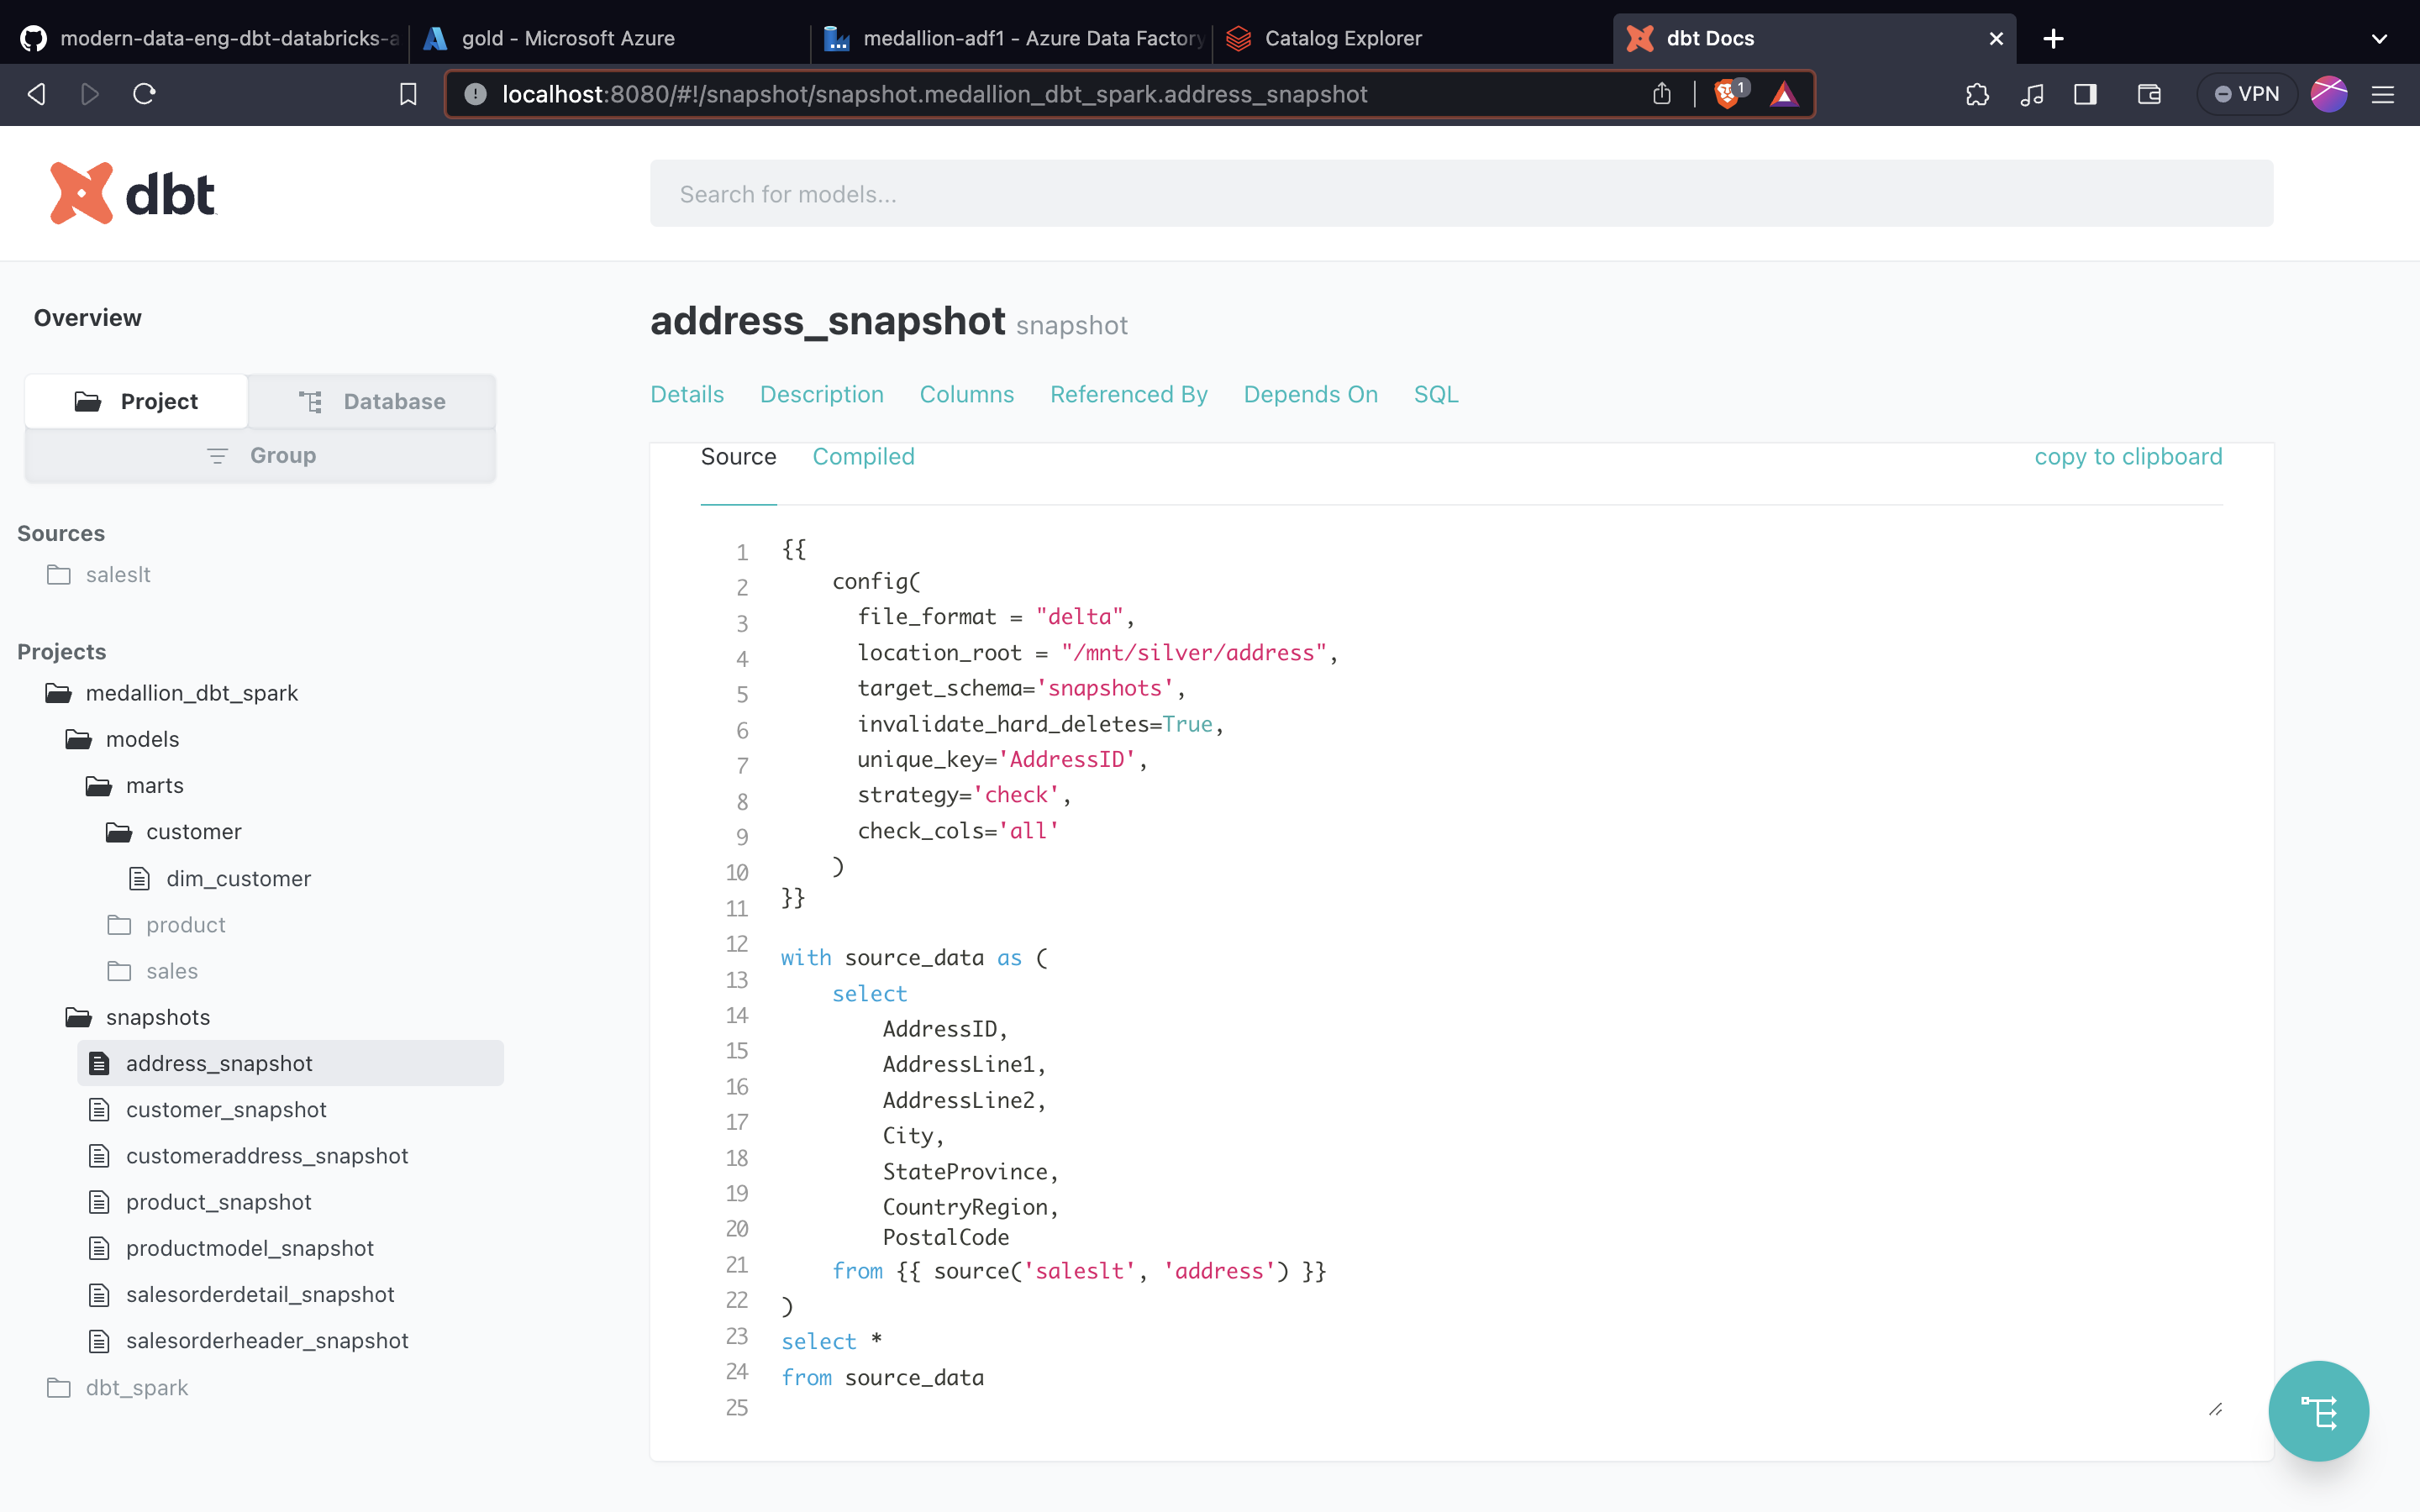This screenshot has height=1512, width=2420.
Task: Click Search for models field
Action: pyautogui.click(x=1461, y=193)
